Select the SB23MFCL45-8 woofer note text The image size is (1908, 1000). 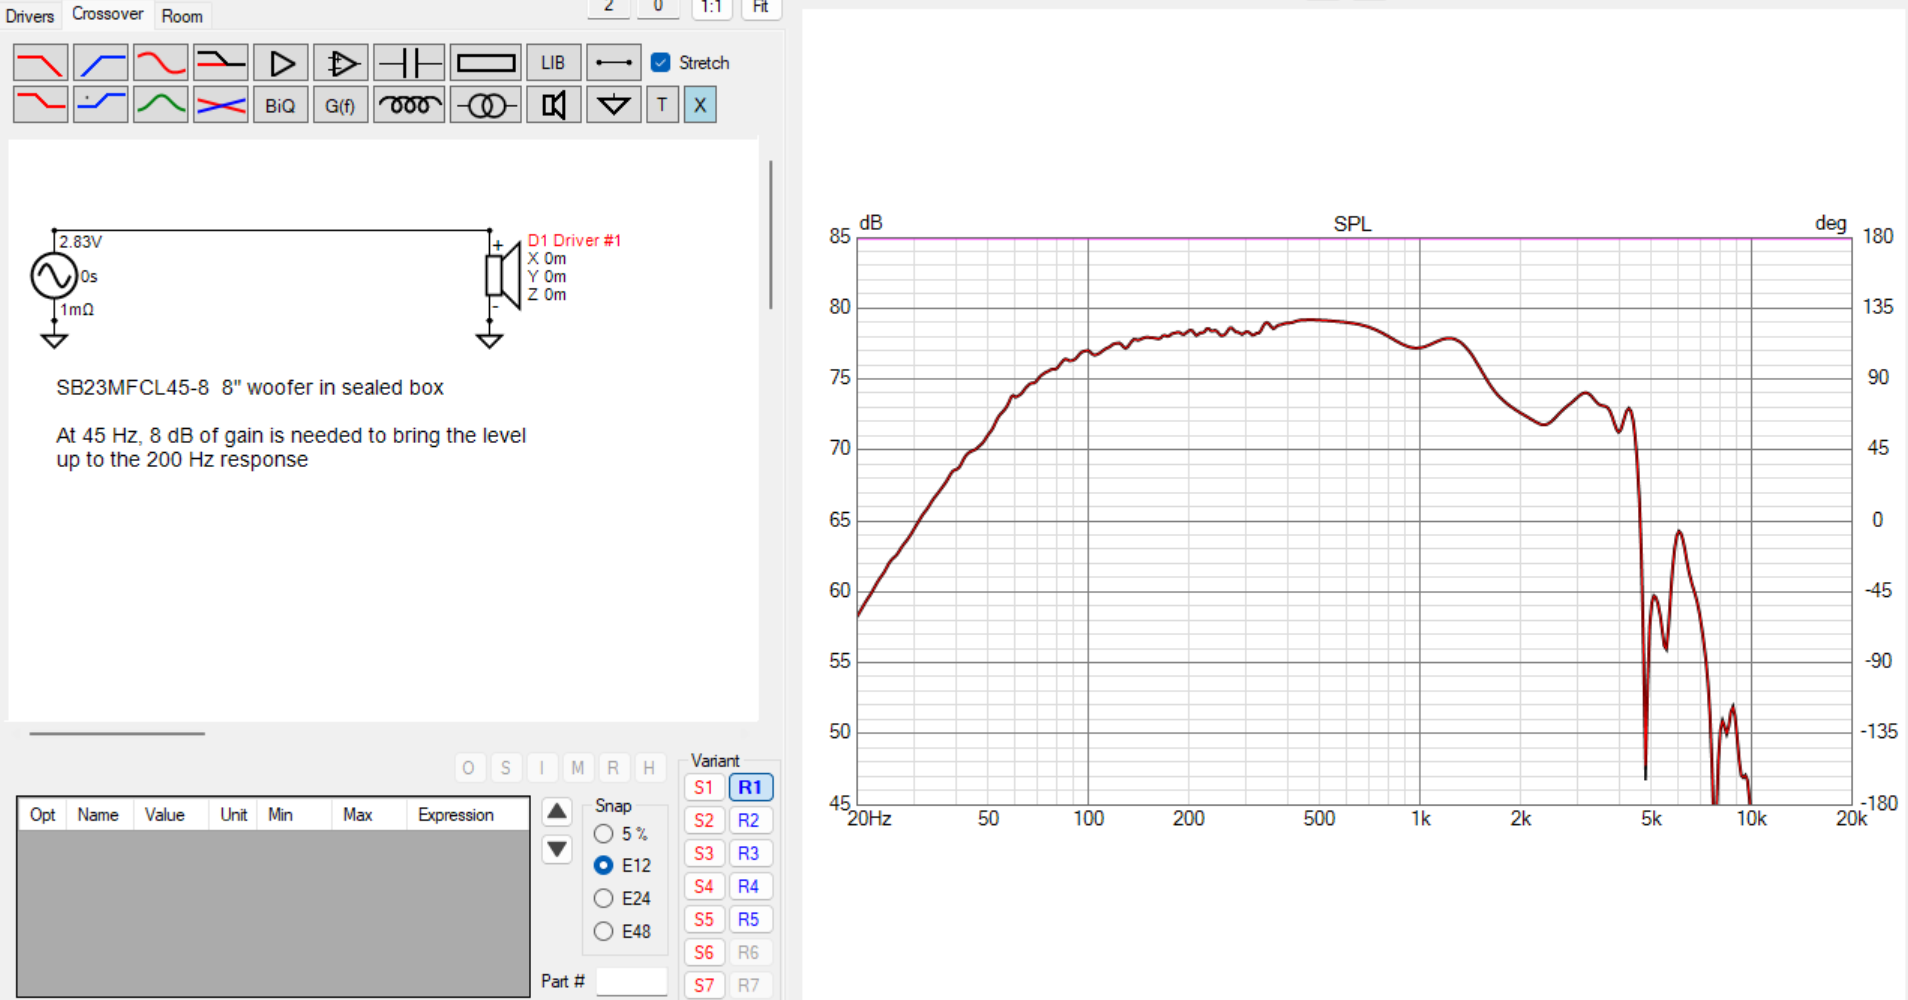pos(250,388)
